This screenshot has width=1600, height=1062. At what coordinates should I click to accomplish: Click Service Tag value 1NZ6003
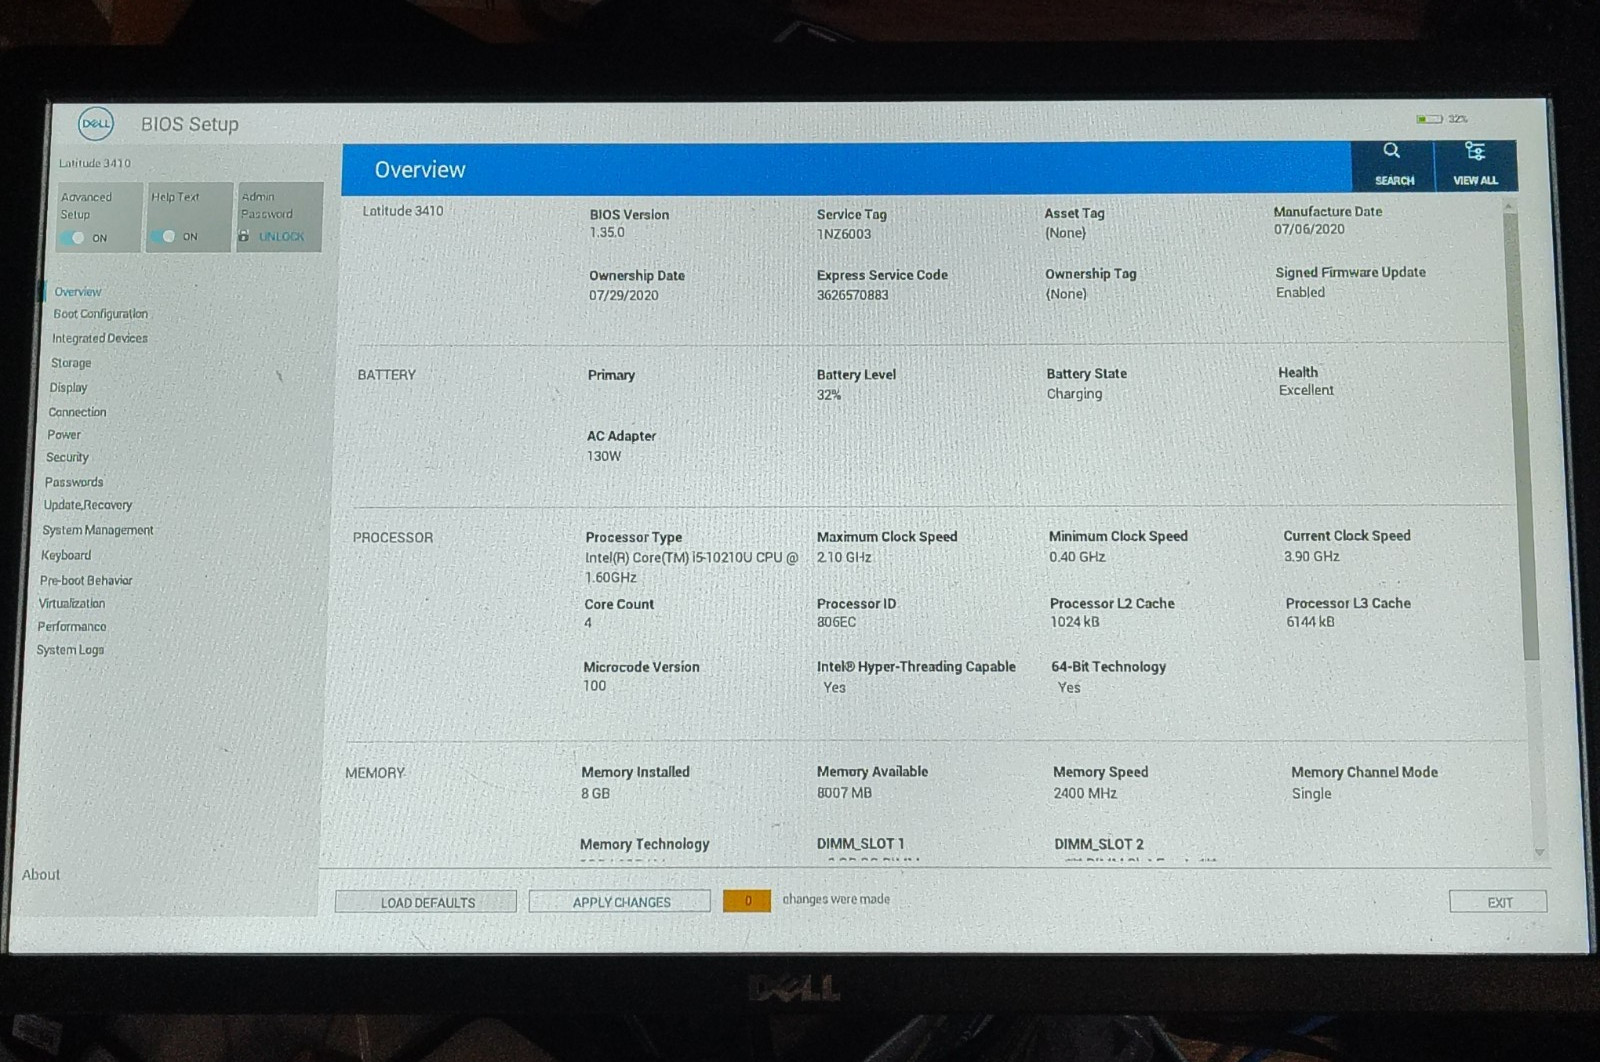[x=844, y=234]
